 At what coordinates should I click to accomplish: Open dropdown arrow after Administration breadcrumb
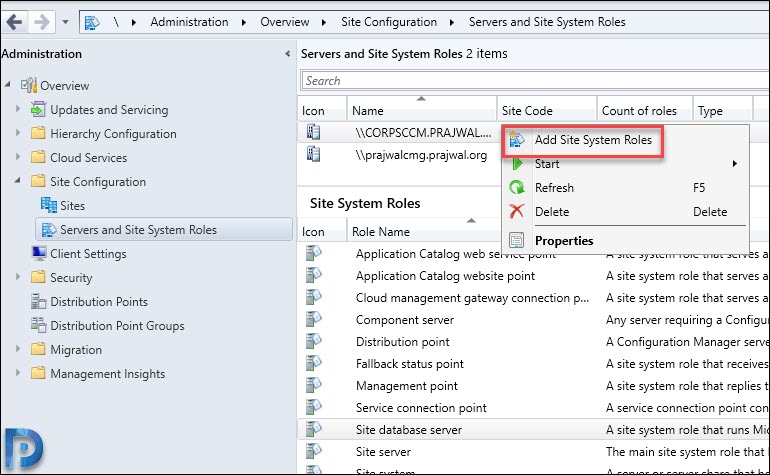pos(244,23)
